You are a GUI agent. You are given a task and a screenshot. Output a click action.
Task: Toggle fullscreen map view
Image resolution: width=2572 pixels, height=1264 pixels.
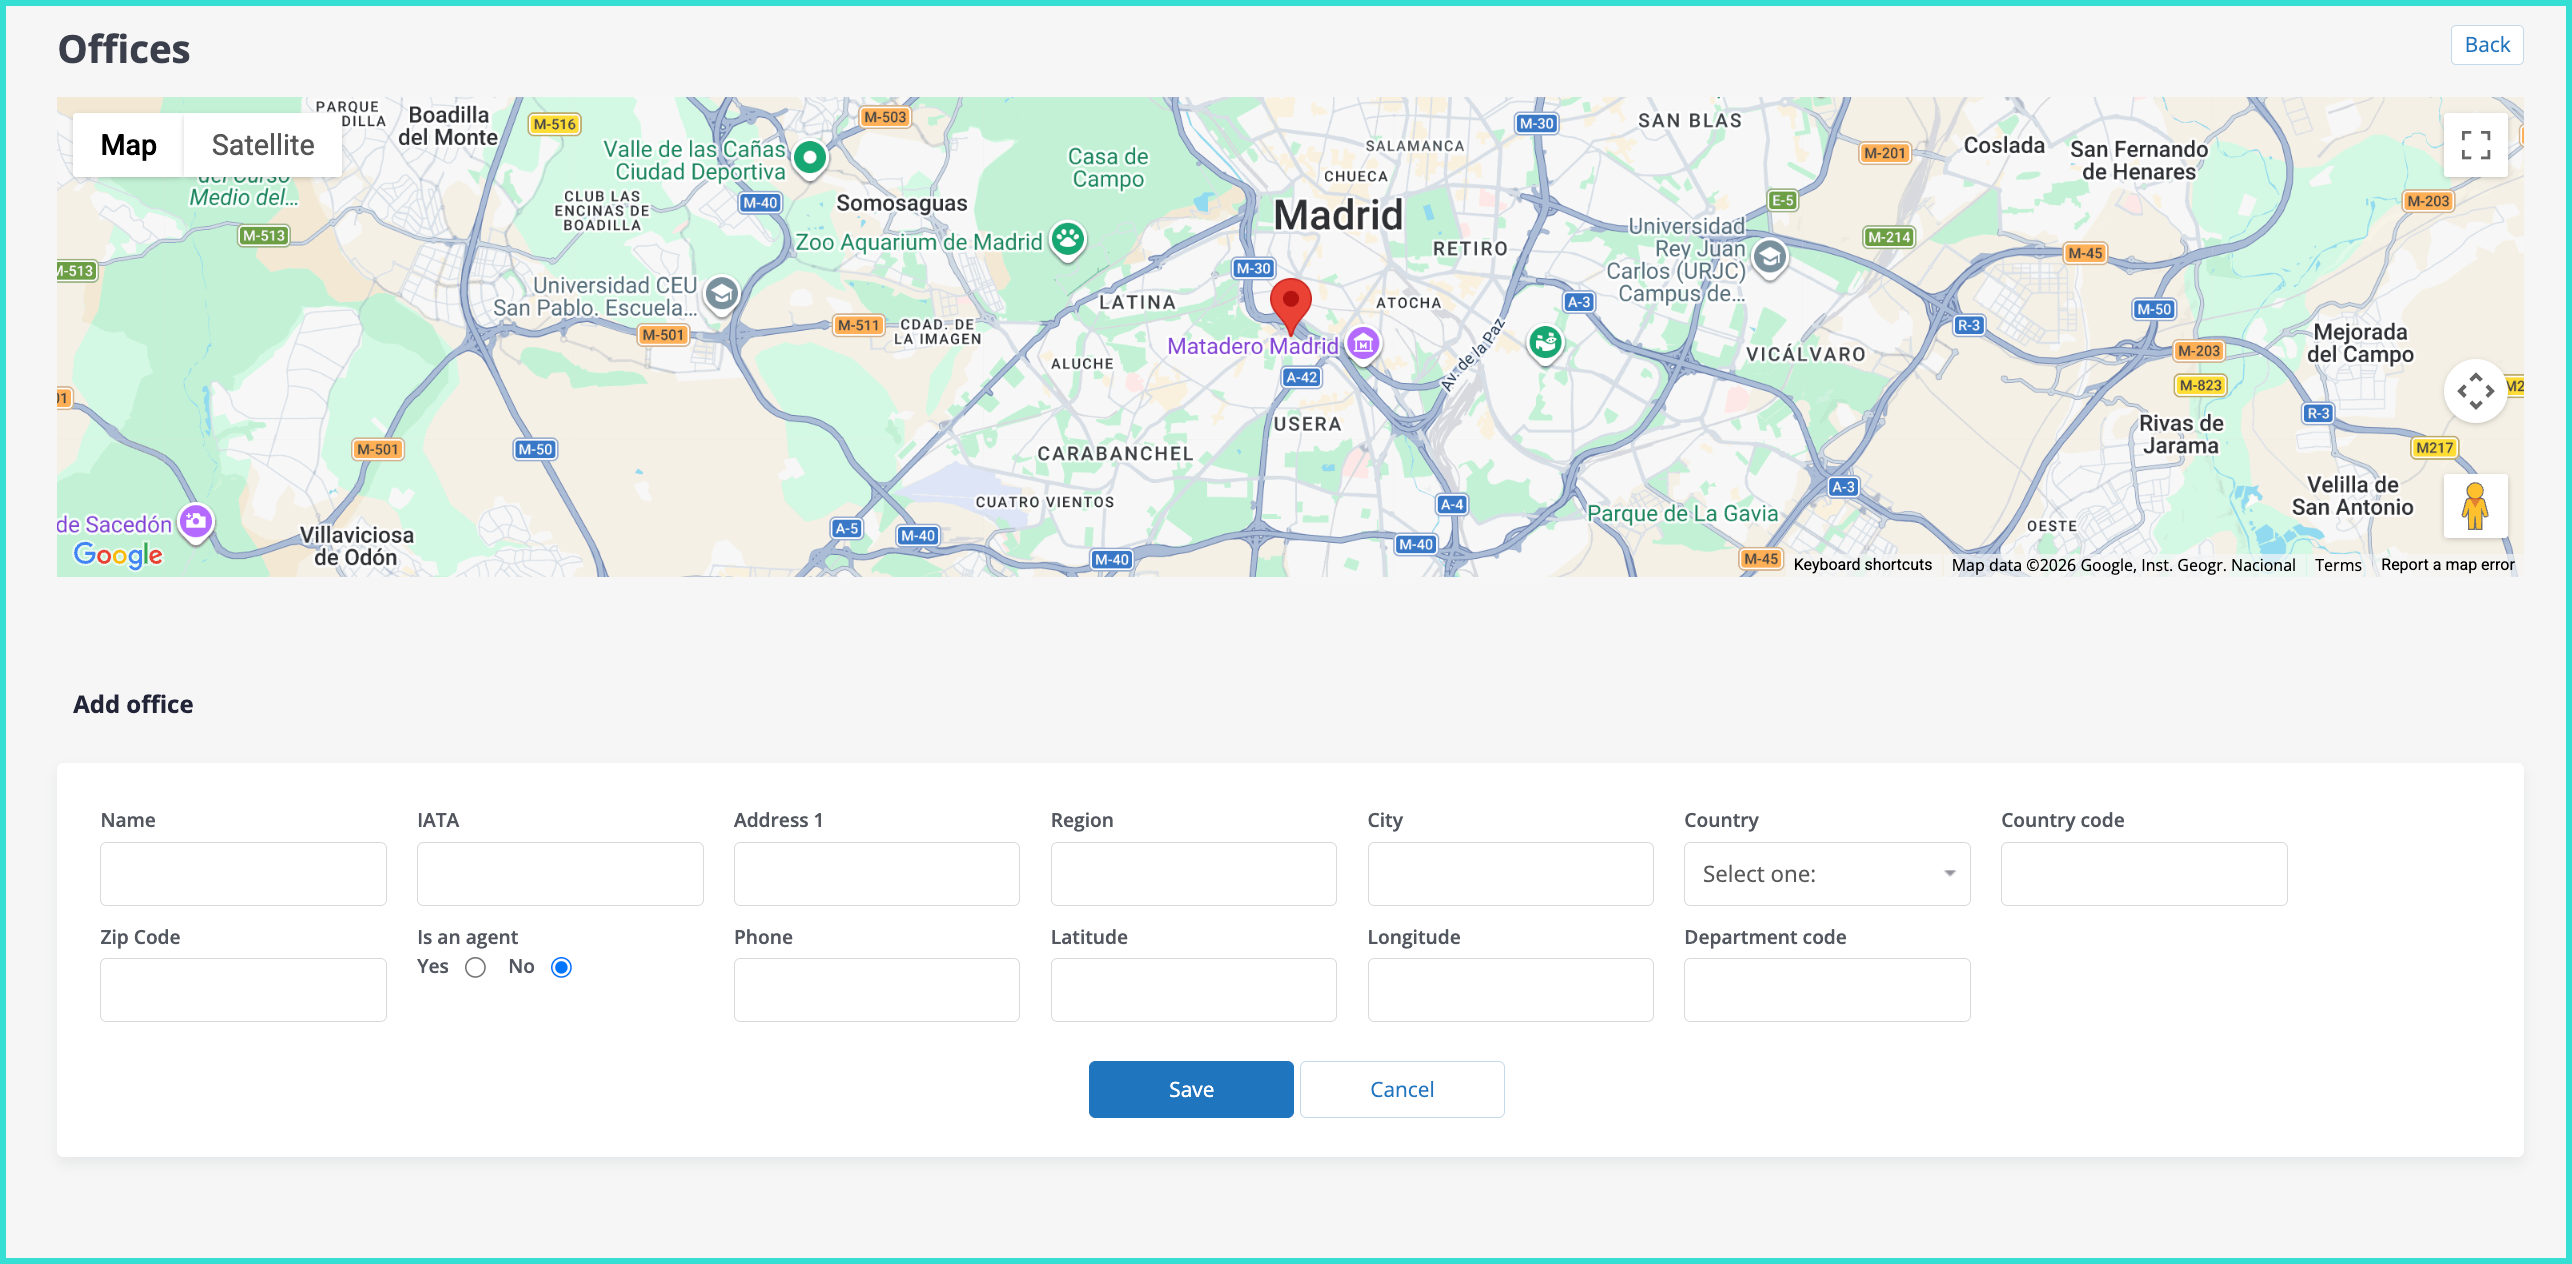point(2475,145)
